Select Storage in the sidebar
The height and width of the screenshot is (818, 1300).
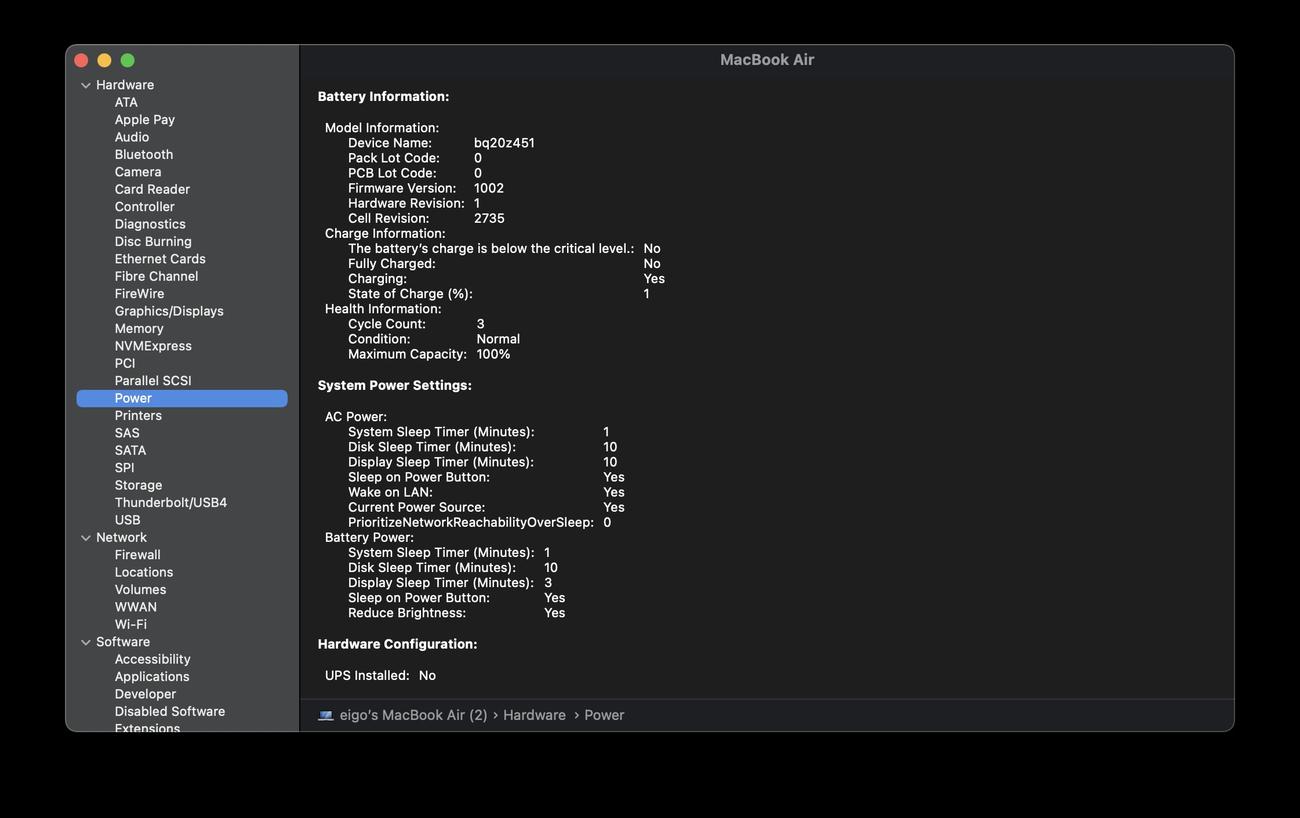tap(138, 486)
